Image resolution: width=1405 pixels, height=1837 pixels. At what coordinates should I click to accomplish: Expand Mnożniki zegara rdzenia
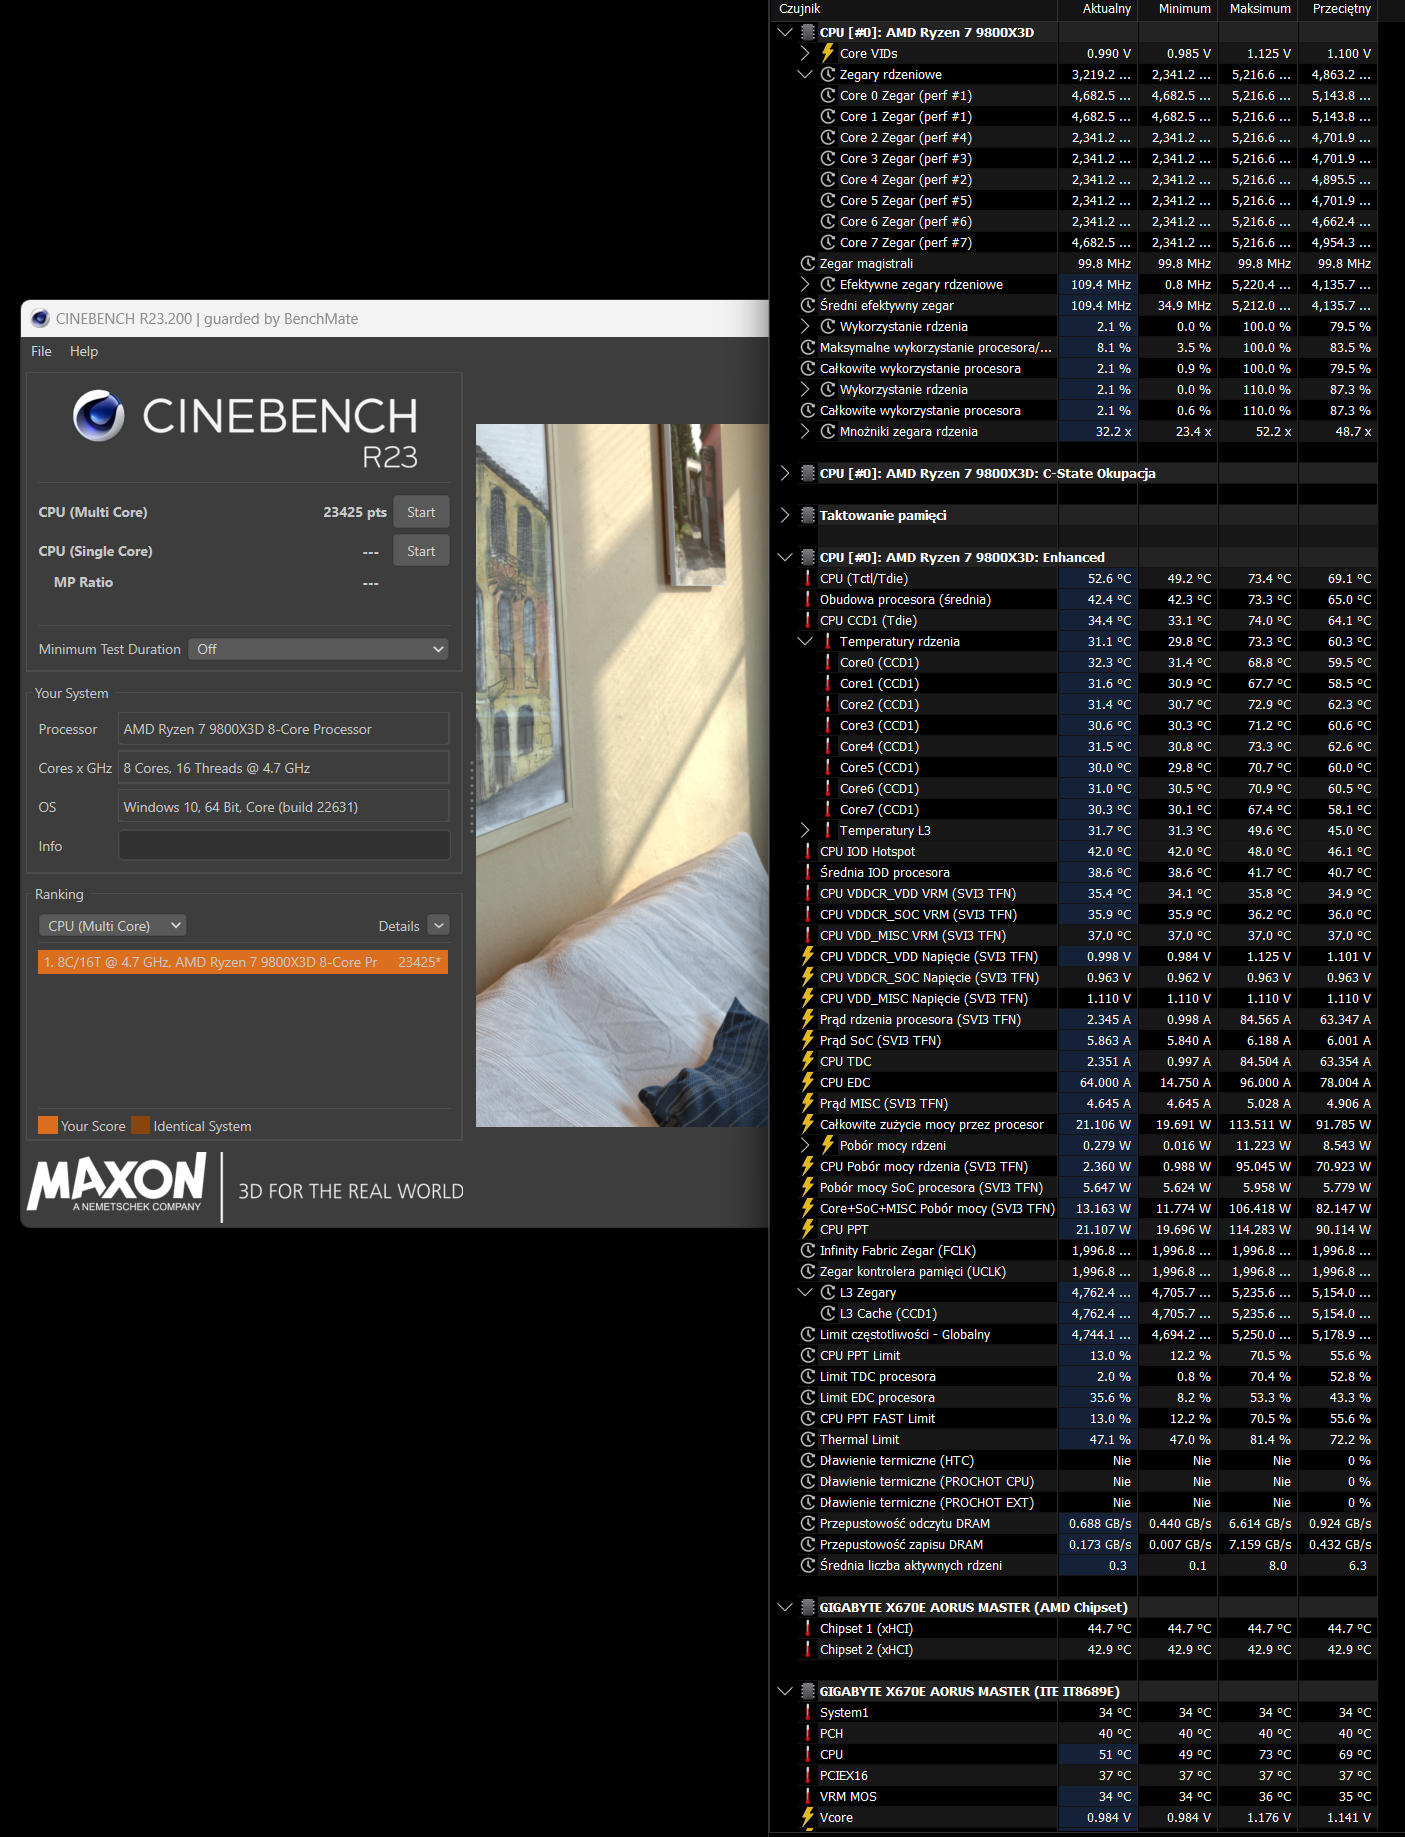click(x=805, y=431)
